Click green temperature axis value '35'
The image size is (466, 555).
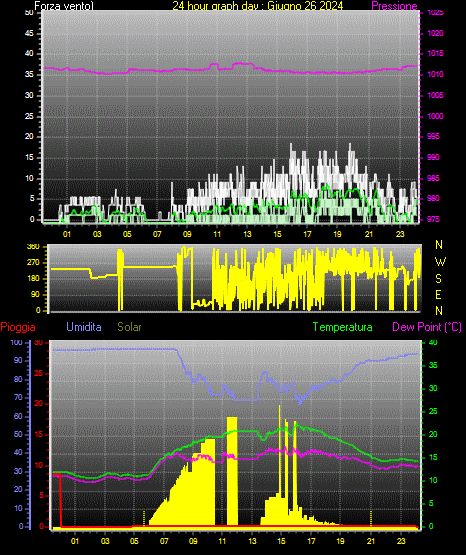(x=433, y=365)
